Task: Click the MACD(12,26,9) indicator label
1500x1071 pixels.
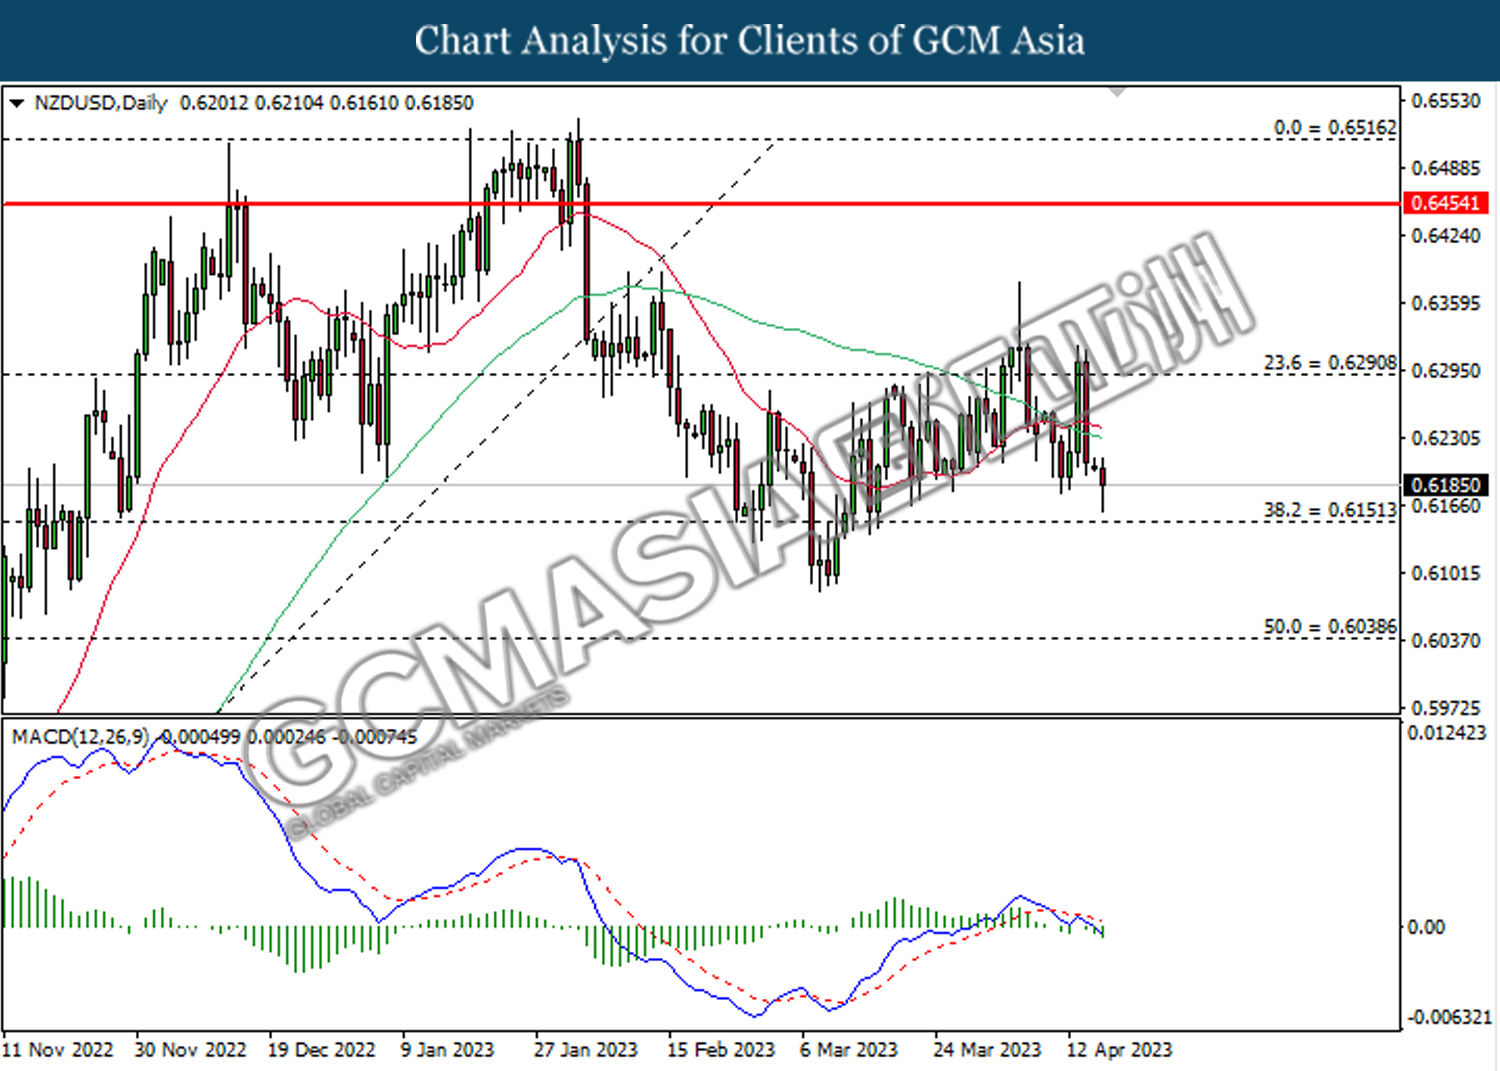Action: pyautogui.click(x=80, y=737)
